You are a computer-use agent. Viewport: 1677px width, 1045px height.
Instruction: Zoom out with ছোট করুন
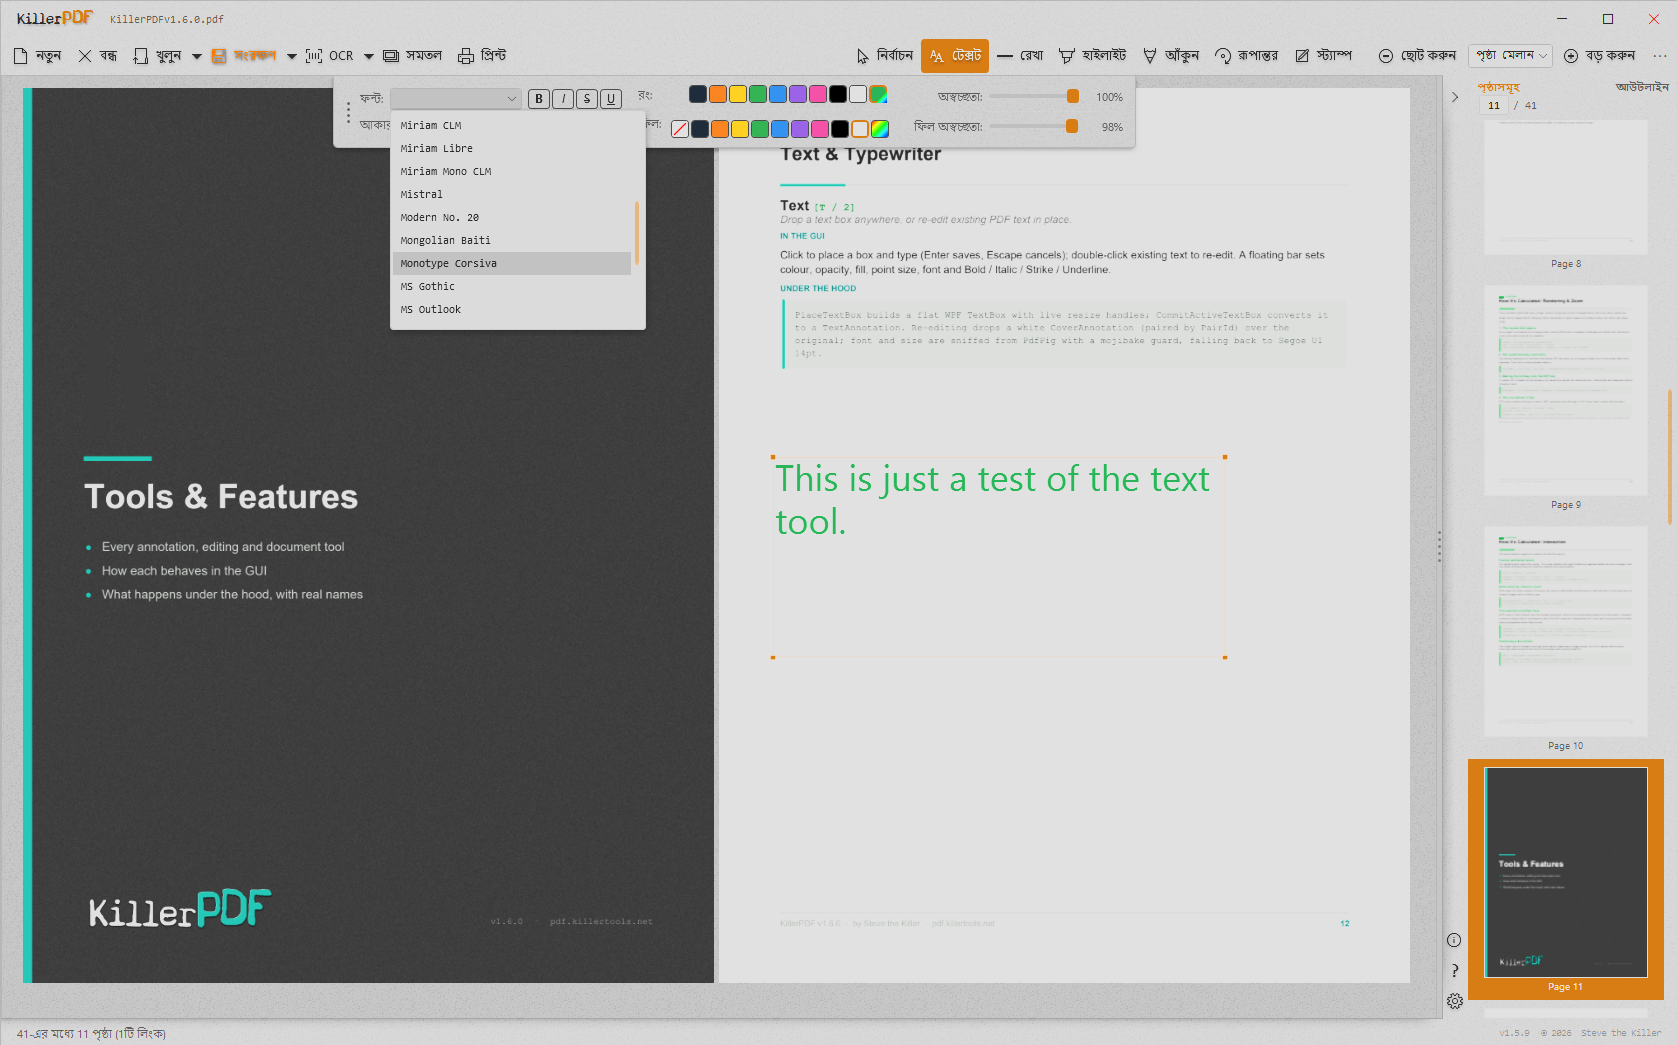point(1417,56)
